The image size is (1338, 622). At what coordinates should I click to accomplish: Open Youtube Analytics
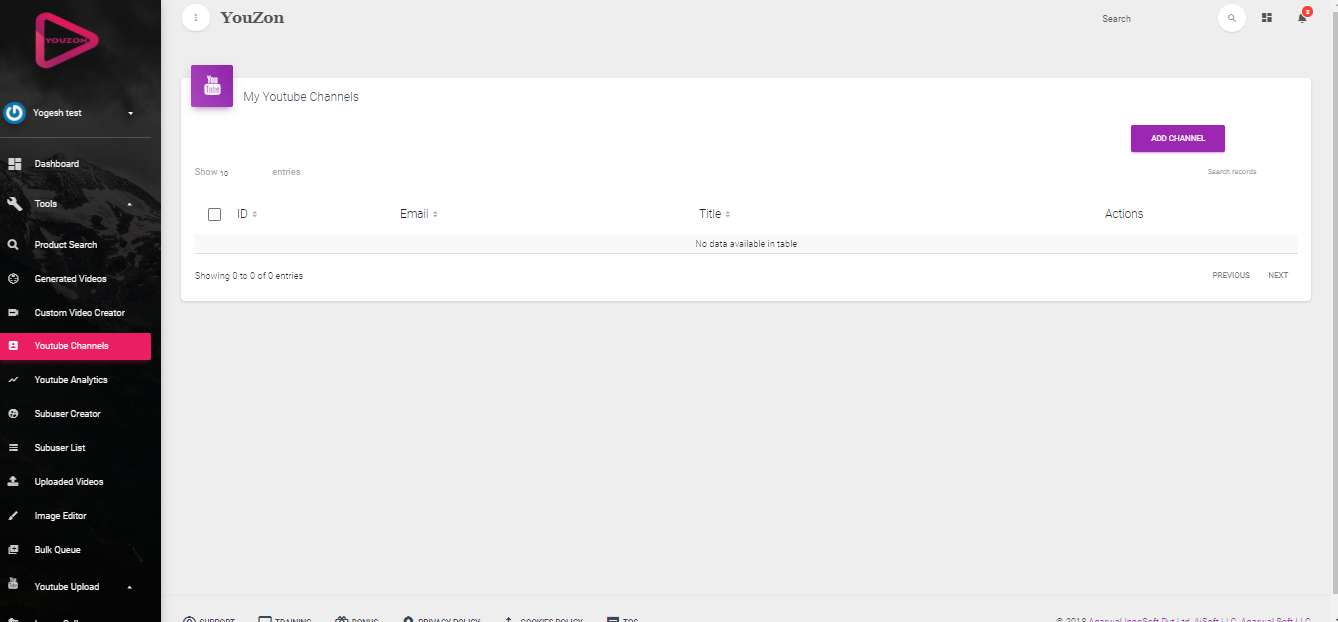pos(71,380)
